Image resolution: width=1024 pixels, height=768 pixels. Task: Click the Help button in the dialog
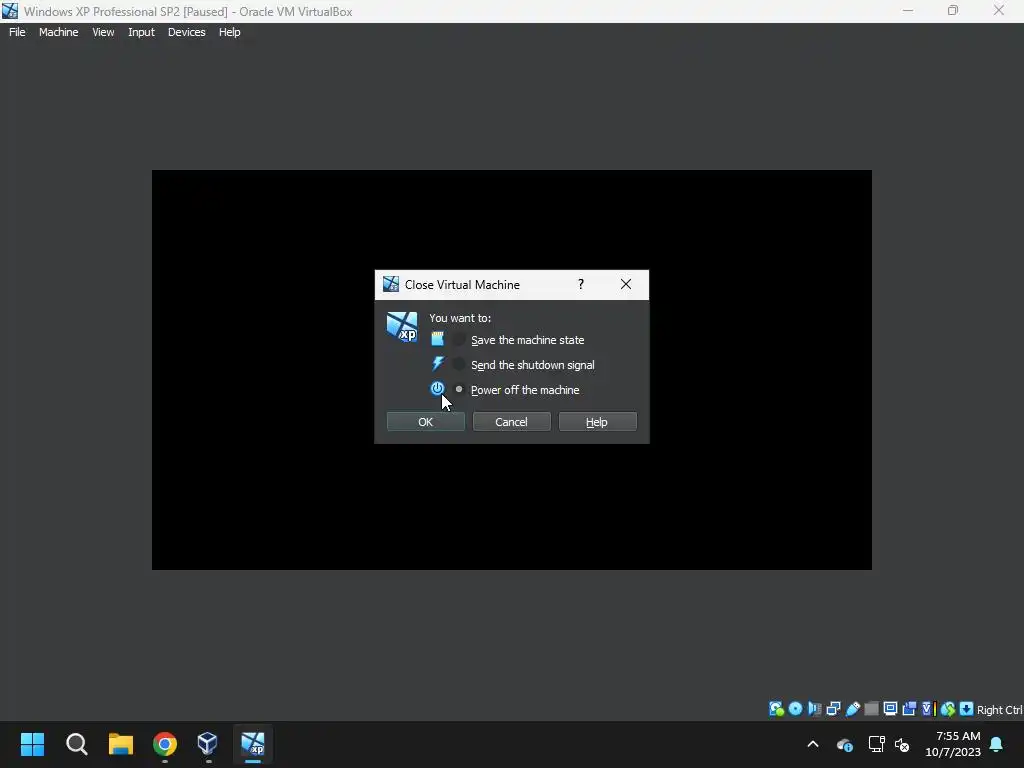[598, 422]
